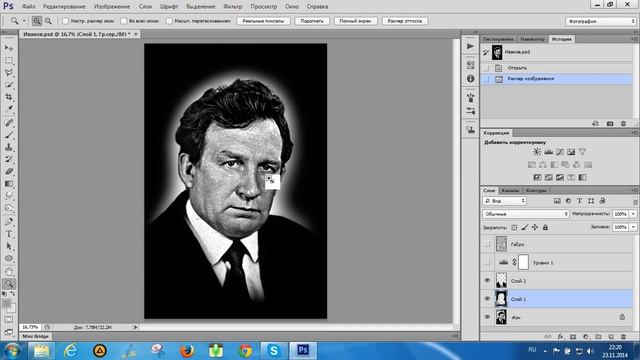The width and height of the screenshot is (640, 360).
Task: Enable the Во всех окнах checkbox
Action: tap(124, 21)
